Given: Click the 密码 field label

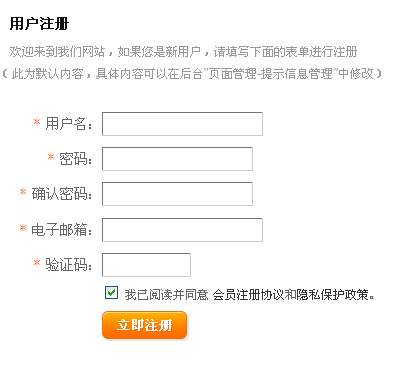Looking at the screenshot, I should coord(75,159).
